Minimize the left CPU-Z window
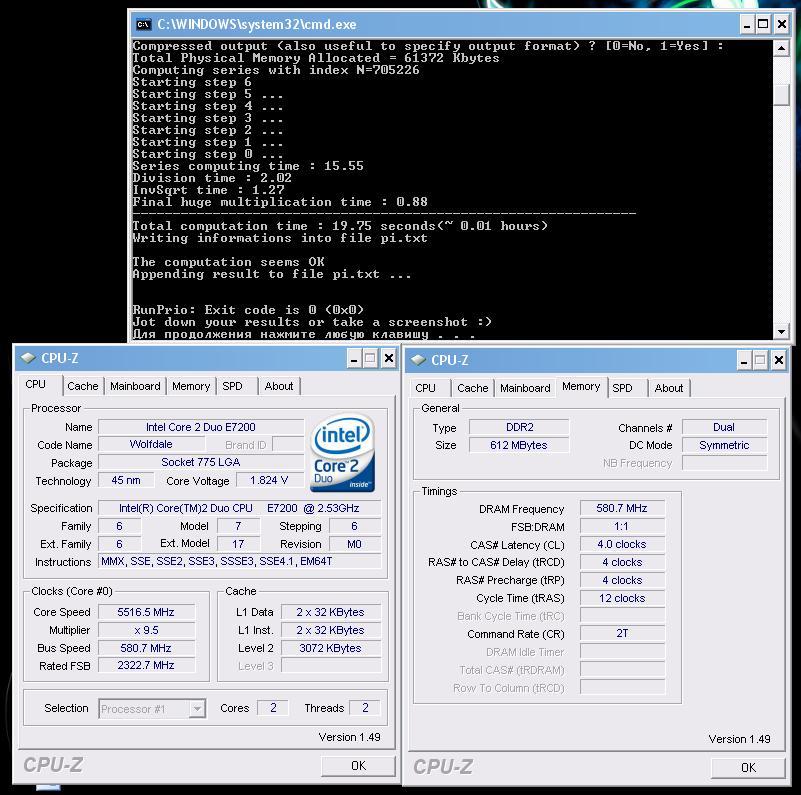 click(x=354, y=359)
